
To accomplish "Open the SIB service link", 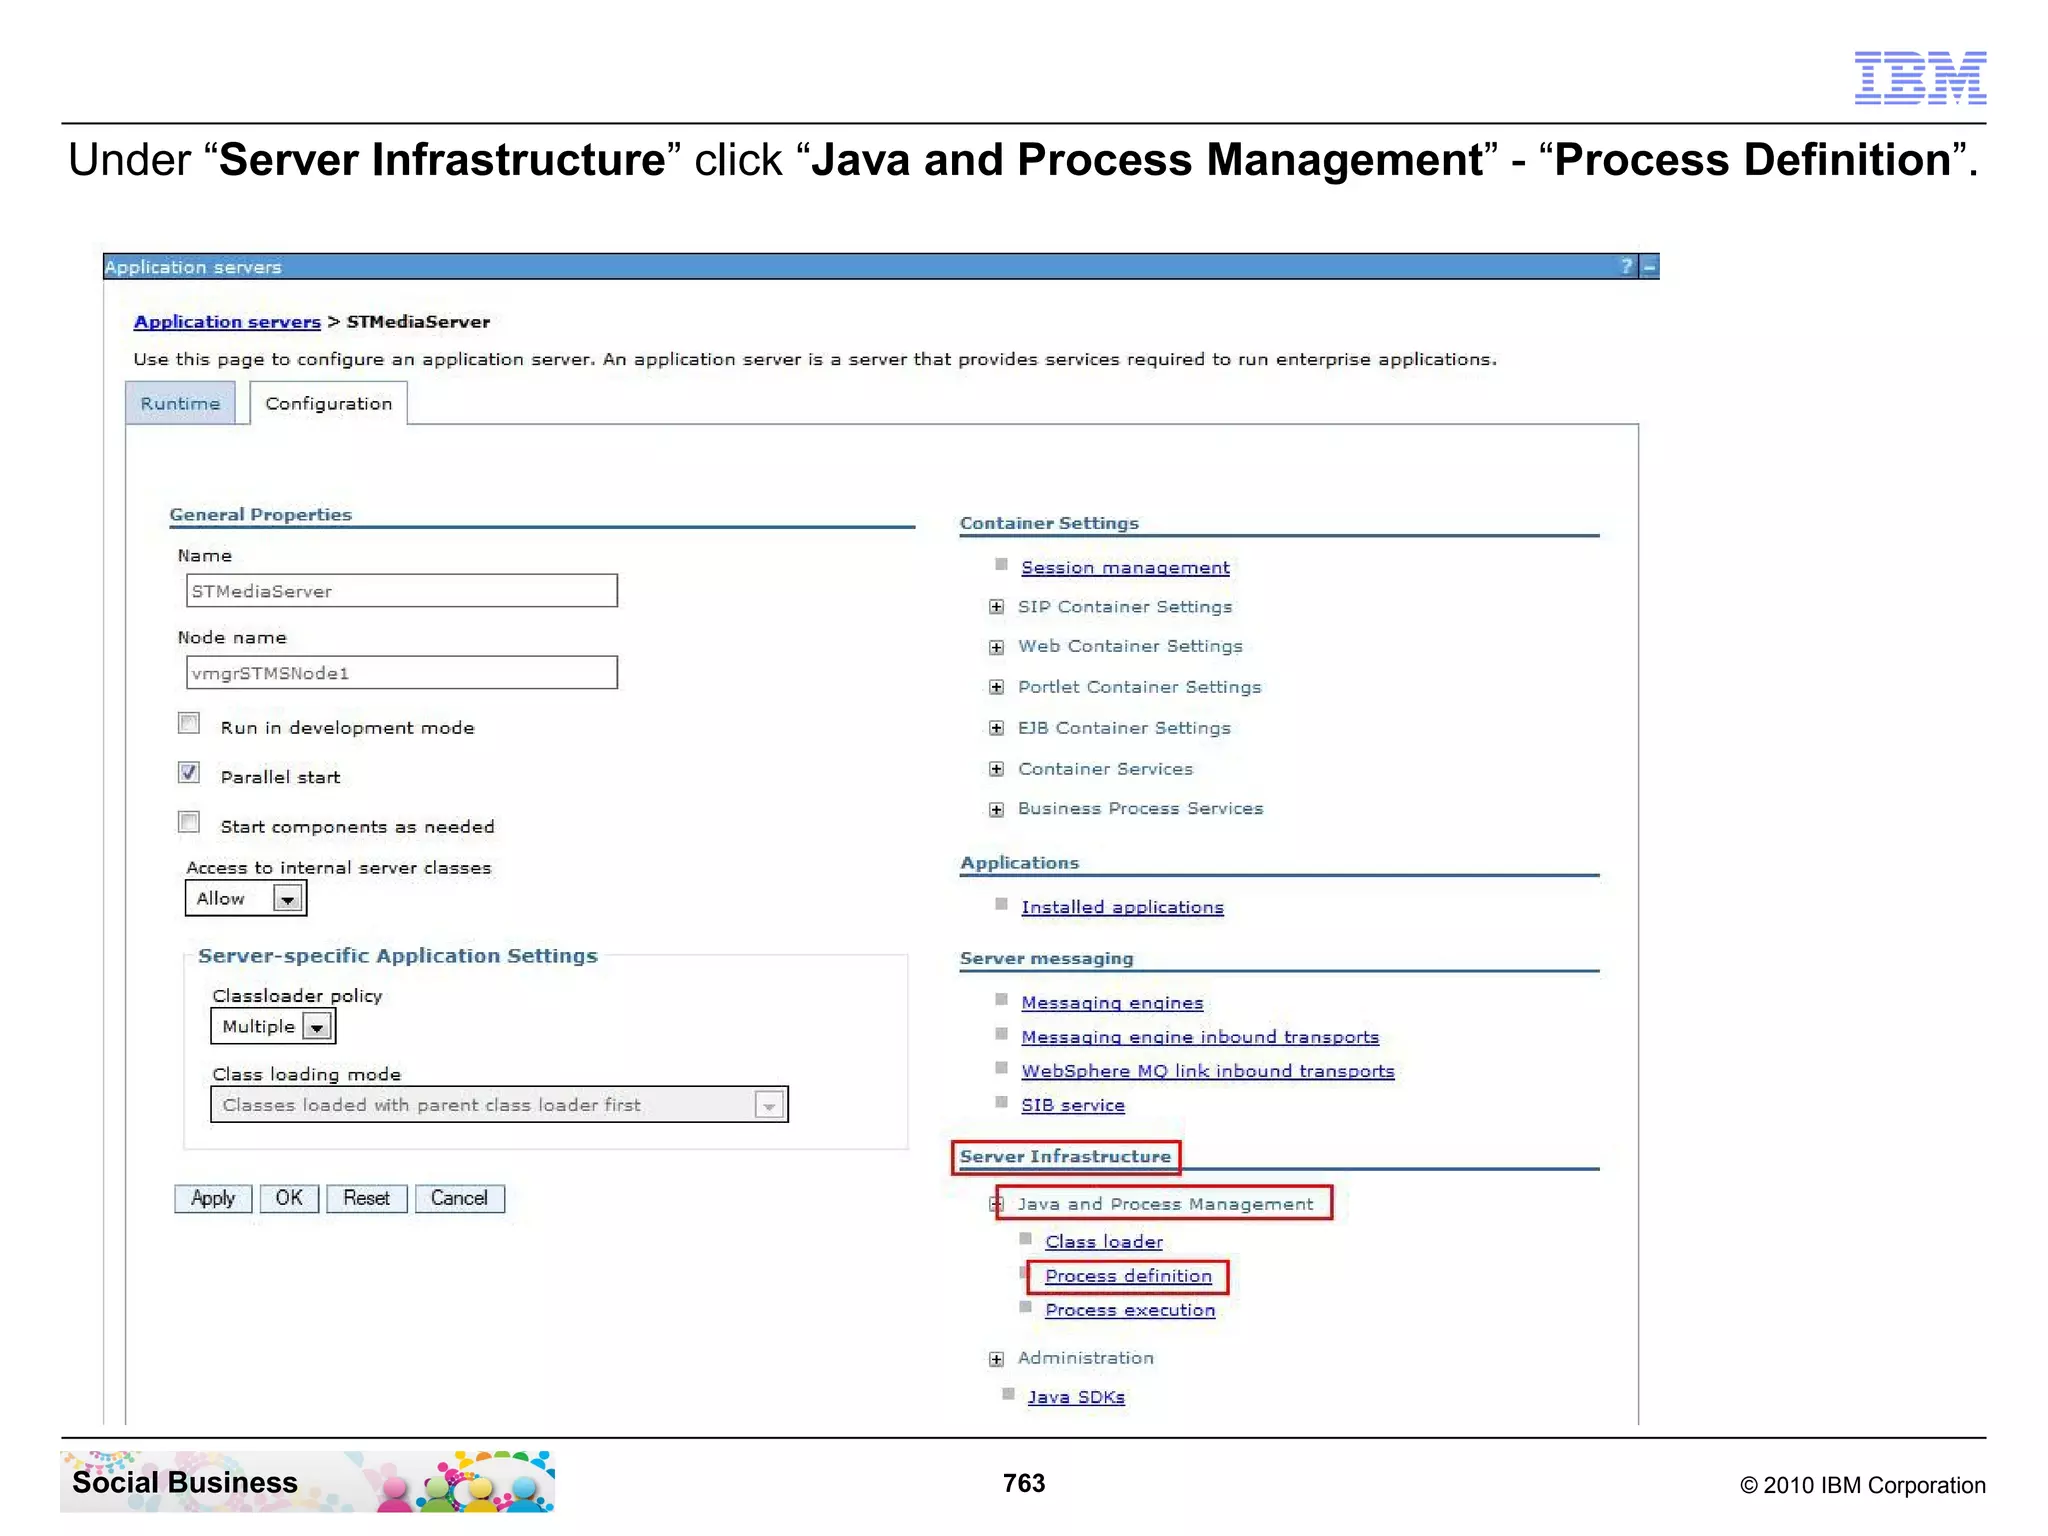I will coord(1073,1105).
